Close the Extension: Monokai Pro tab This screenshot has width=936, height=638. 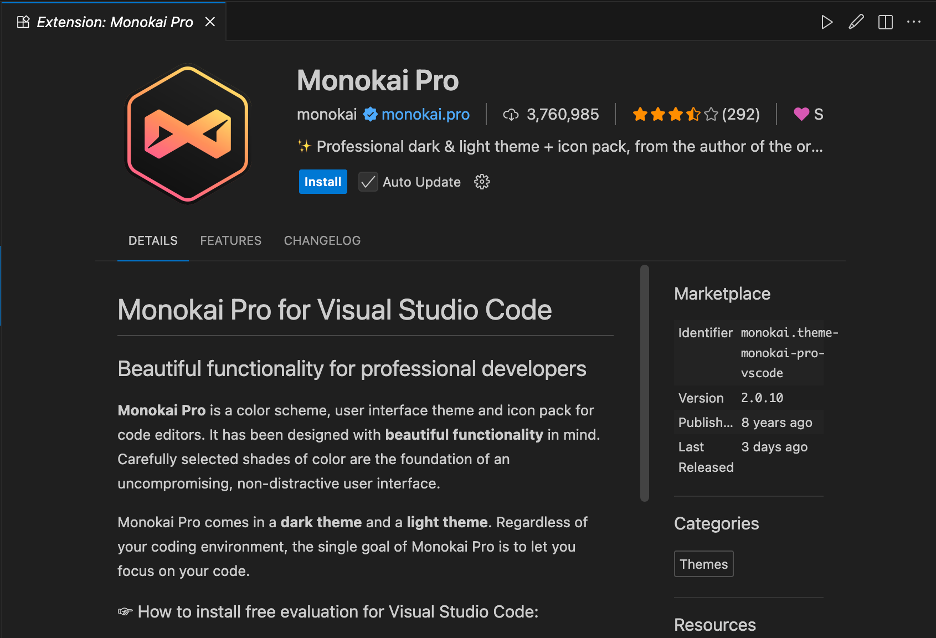coord(210,22)
